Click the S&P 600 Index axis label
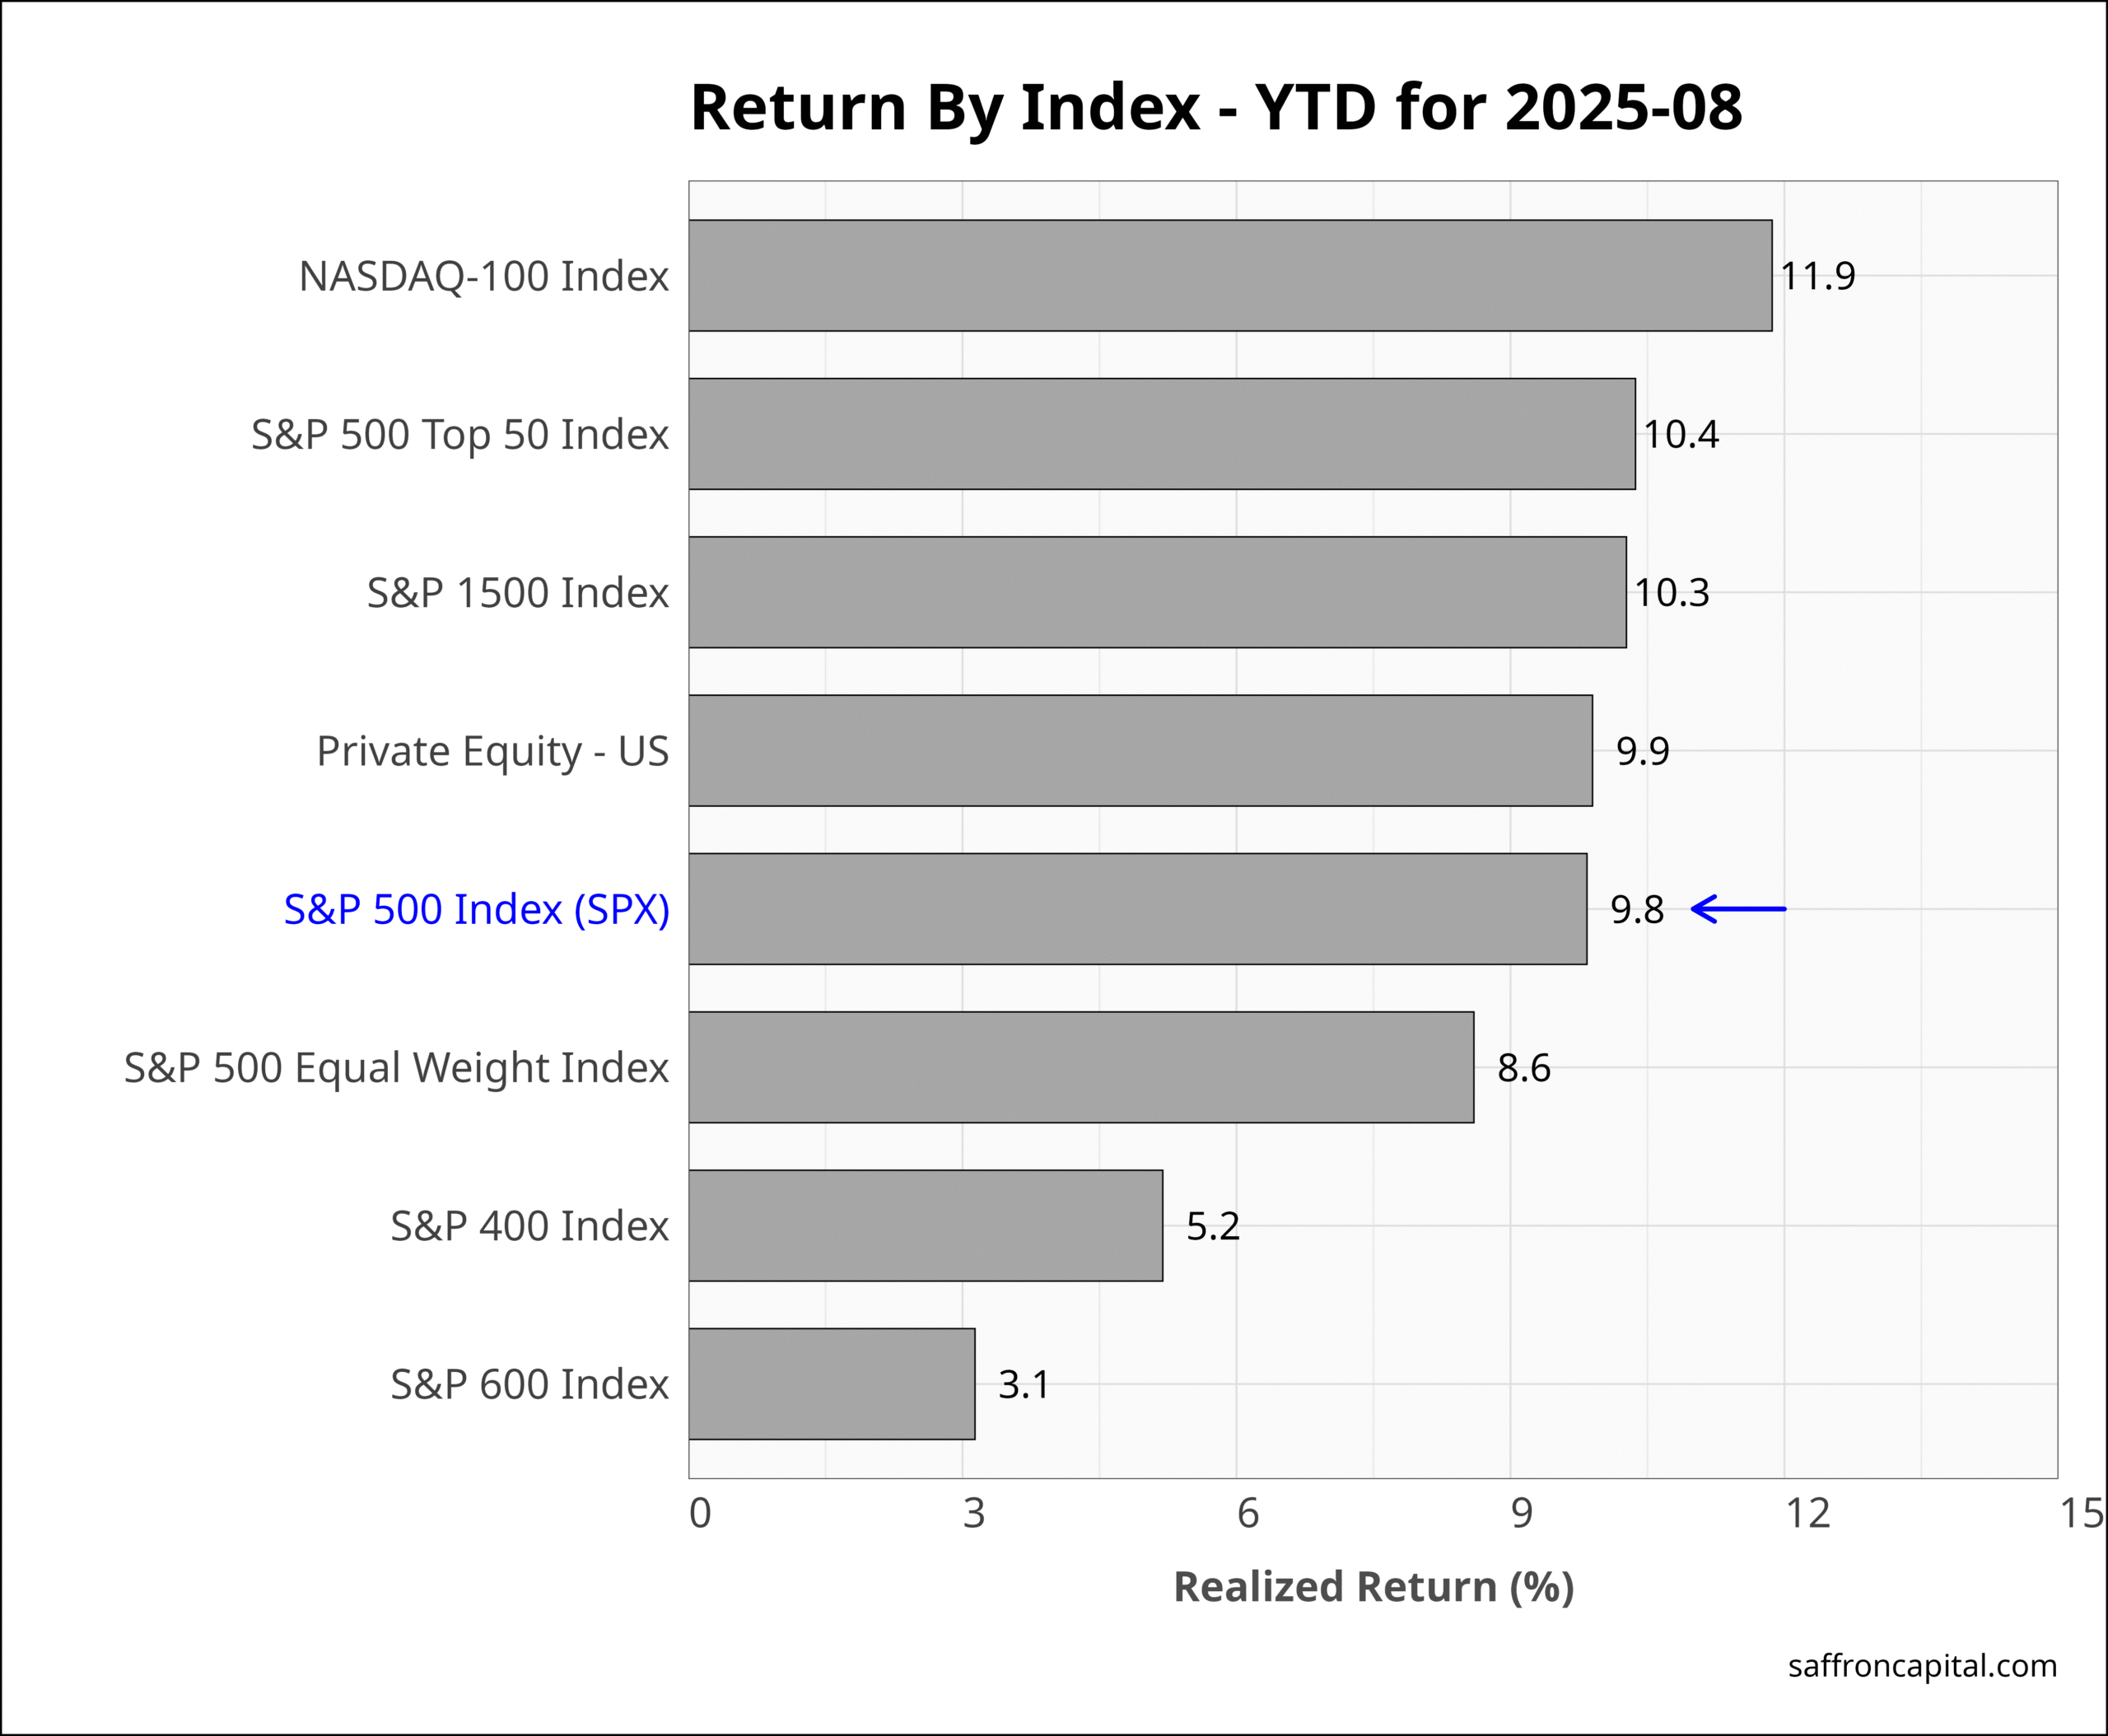 pos(529,1384)
